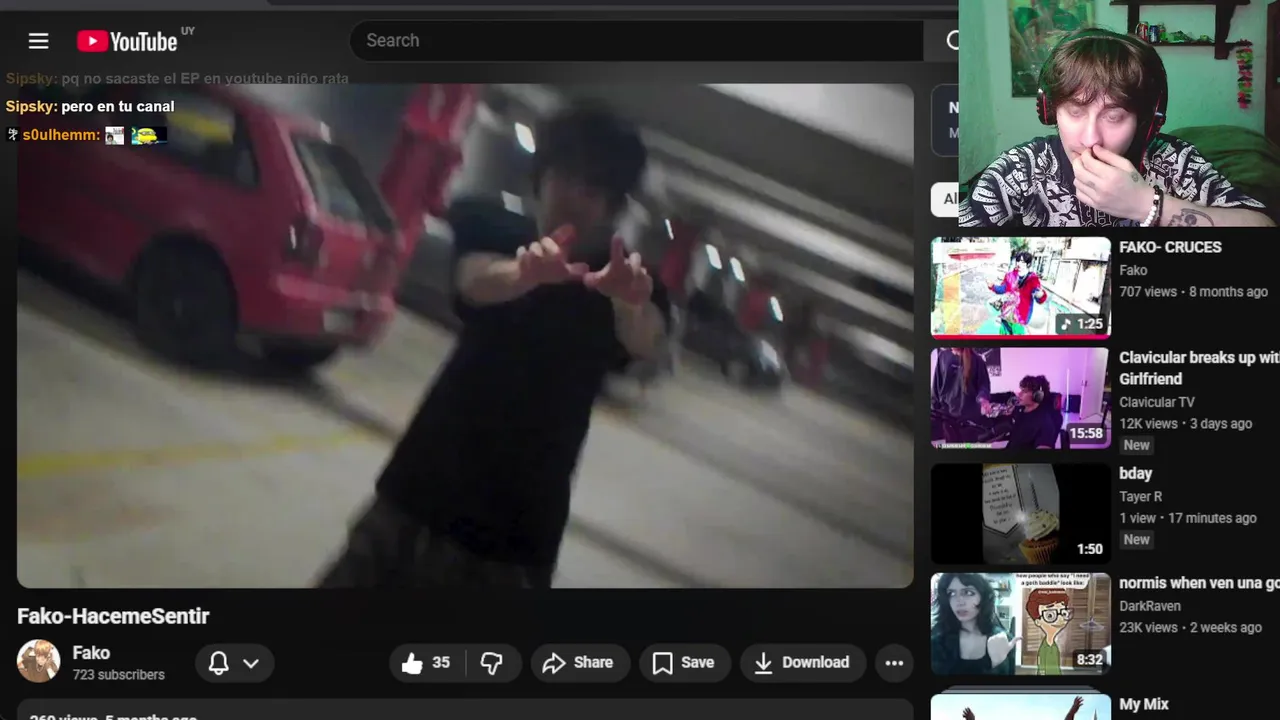Click the magnifier search button

pyautogui.click(x=950, y=41)
